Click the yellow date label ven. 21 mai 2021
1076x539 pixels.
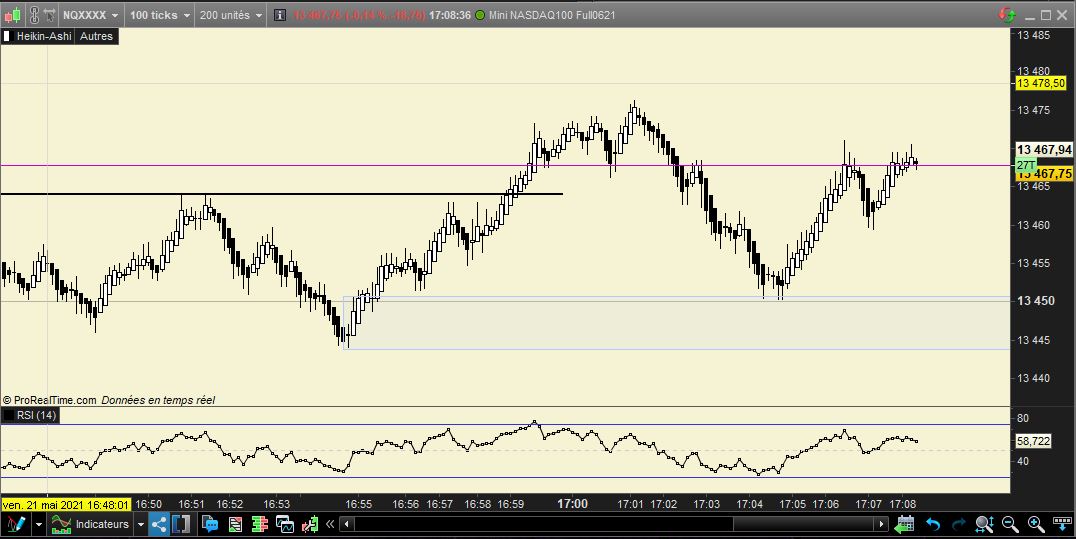coord(66,505)
